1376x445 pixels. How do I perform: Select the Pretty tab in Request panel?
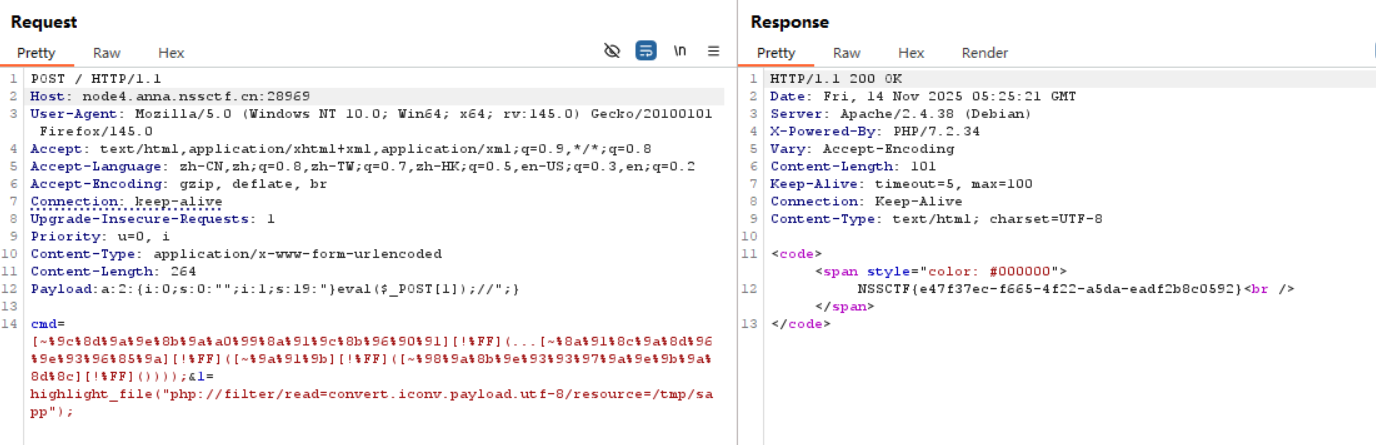click(36, 53)
